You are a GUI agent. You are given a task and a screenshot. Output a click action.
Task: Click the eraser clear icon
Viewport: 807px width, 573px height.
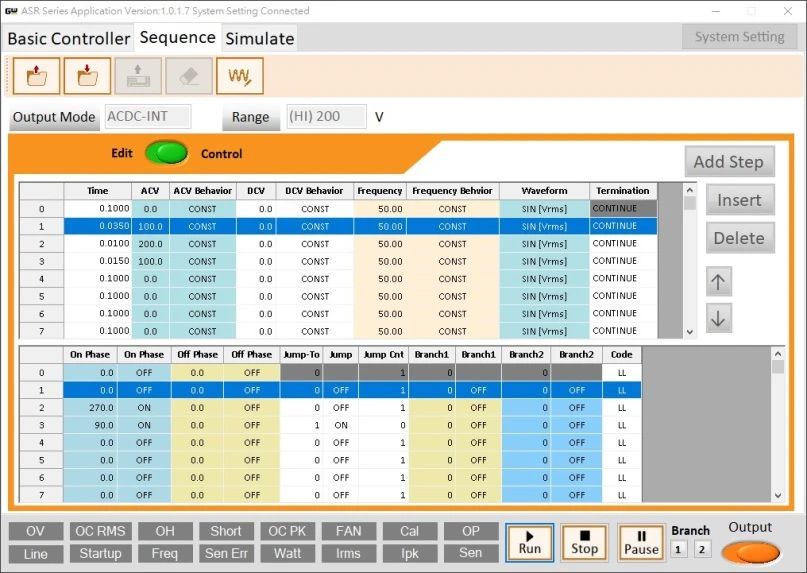click(189, 76)
